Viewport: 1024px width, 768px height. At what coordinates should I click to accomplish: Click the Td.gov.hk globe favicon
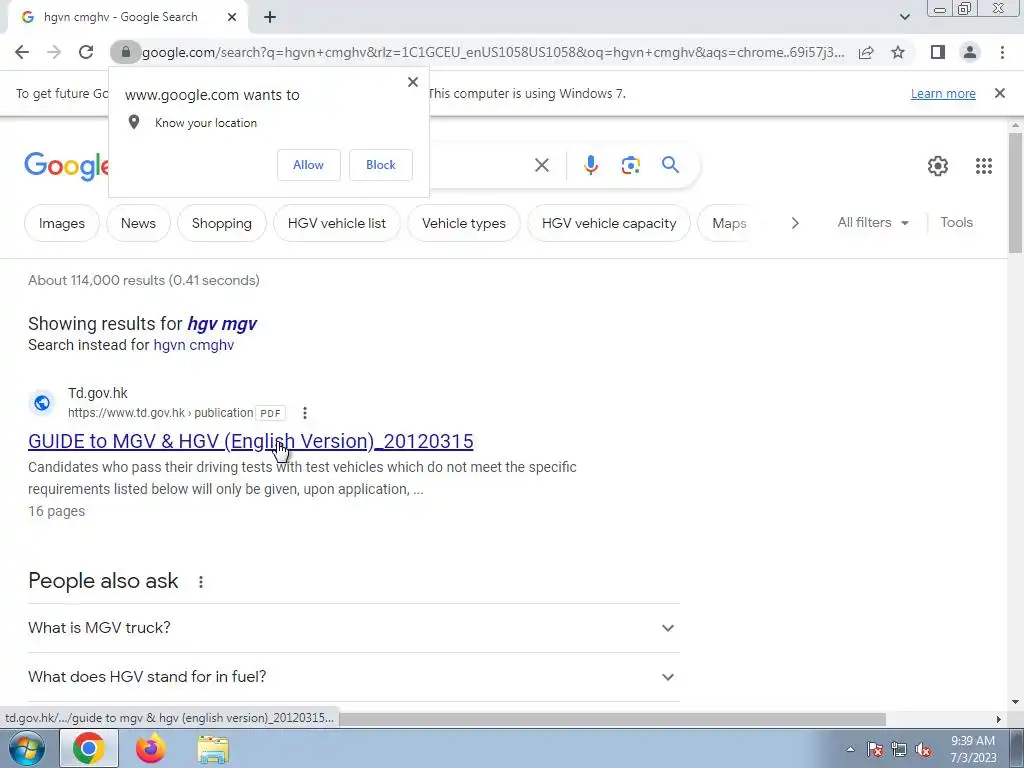tap(42, 403)
